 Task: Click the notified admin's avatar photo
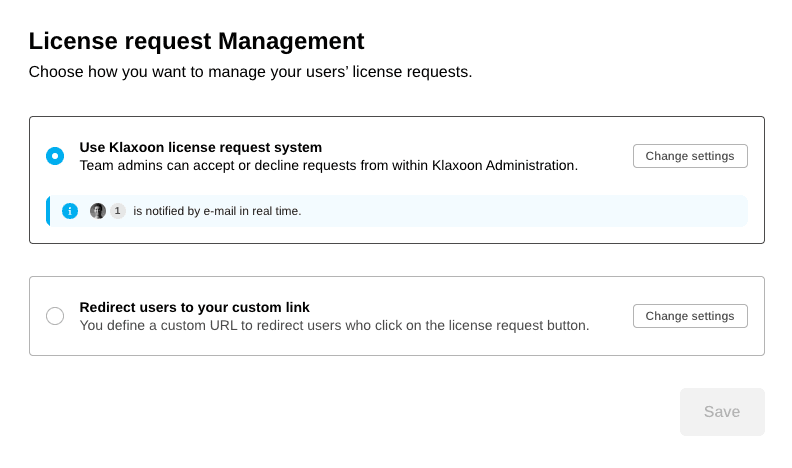[98, 211]
